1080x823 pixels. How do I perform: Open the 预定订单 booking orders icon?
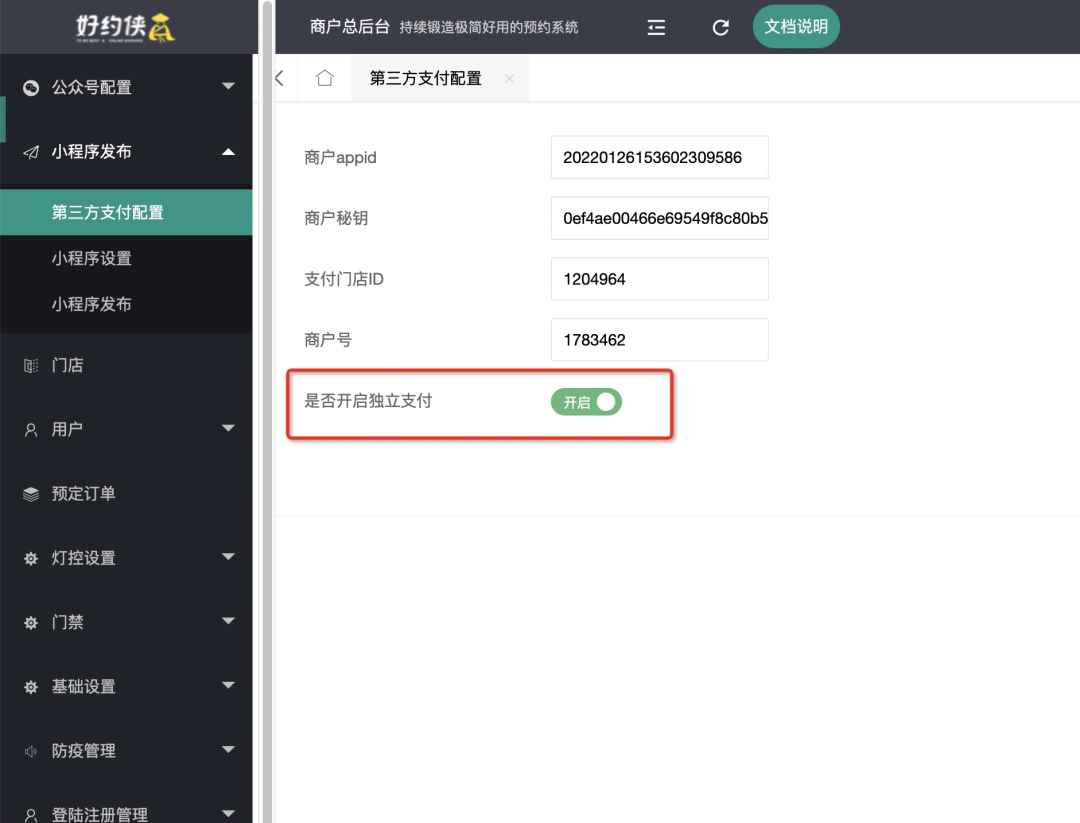click(x=30, y=493)
